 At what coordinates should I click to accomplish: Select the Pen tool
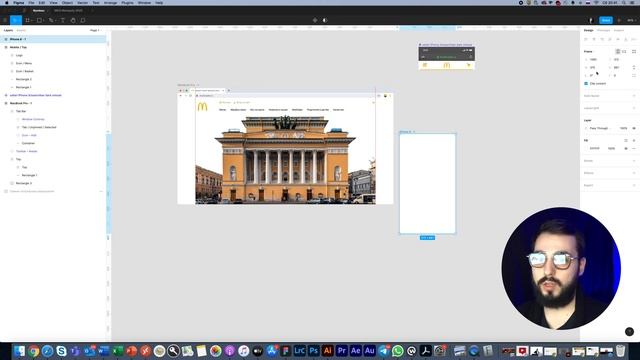(x=51, y=20)
